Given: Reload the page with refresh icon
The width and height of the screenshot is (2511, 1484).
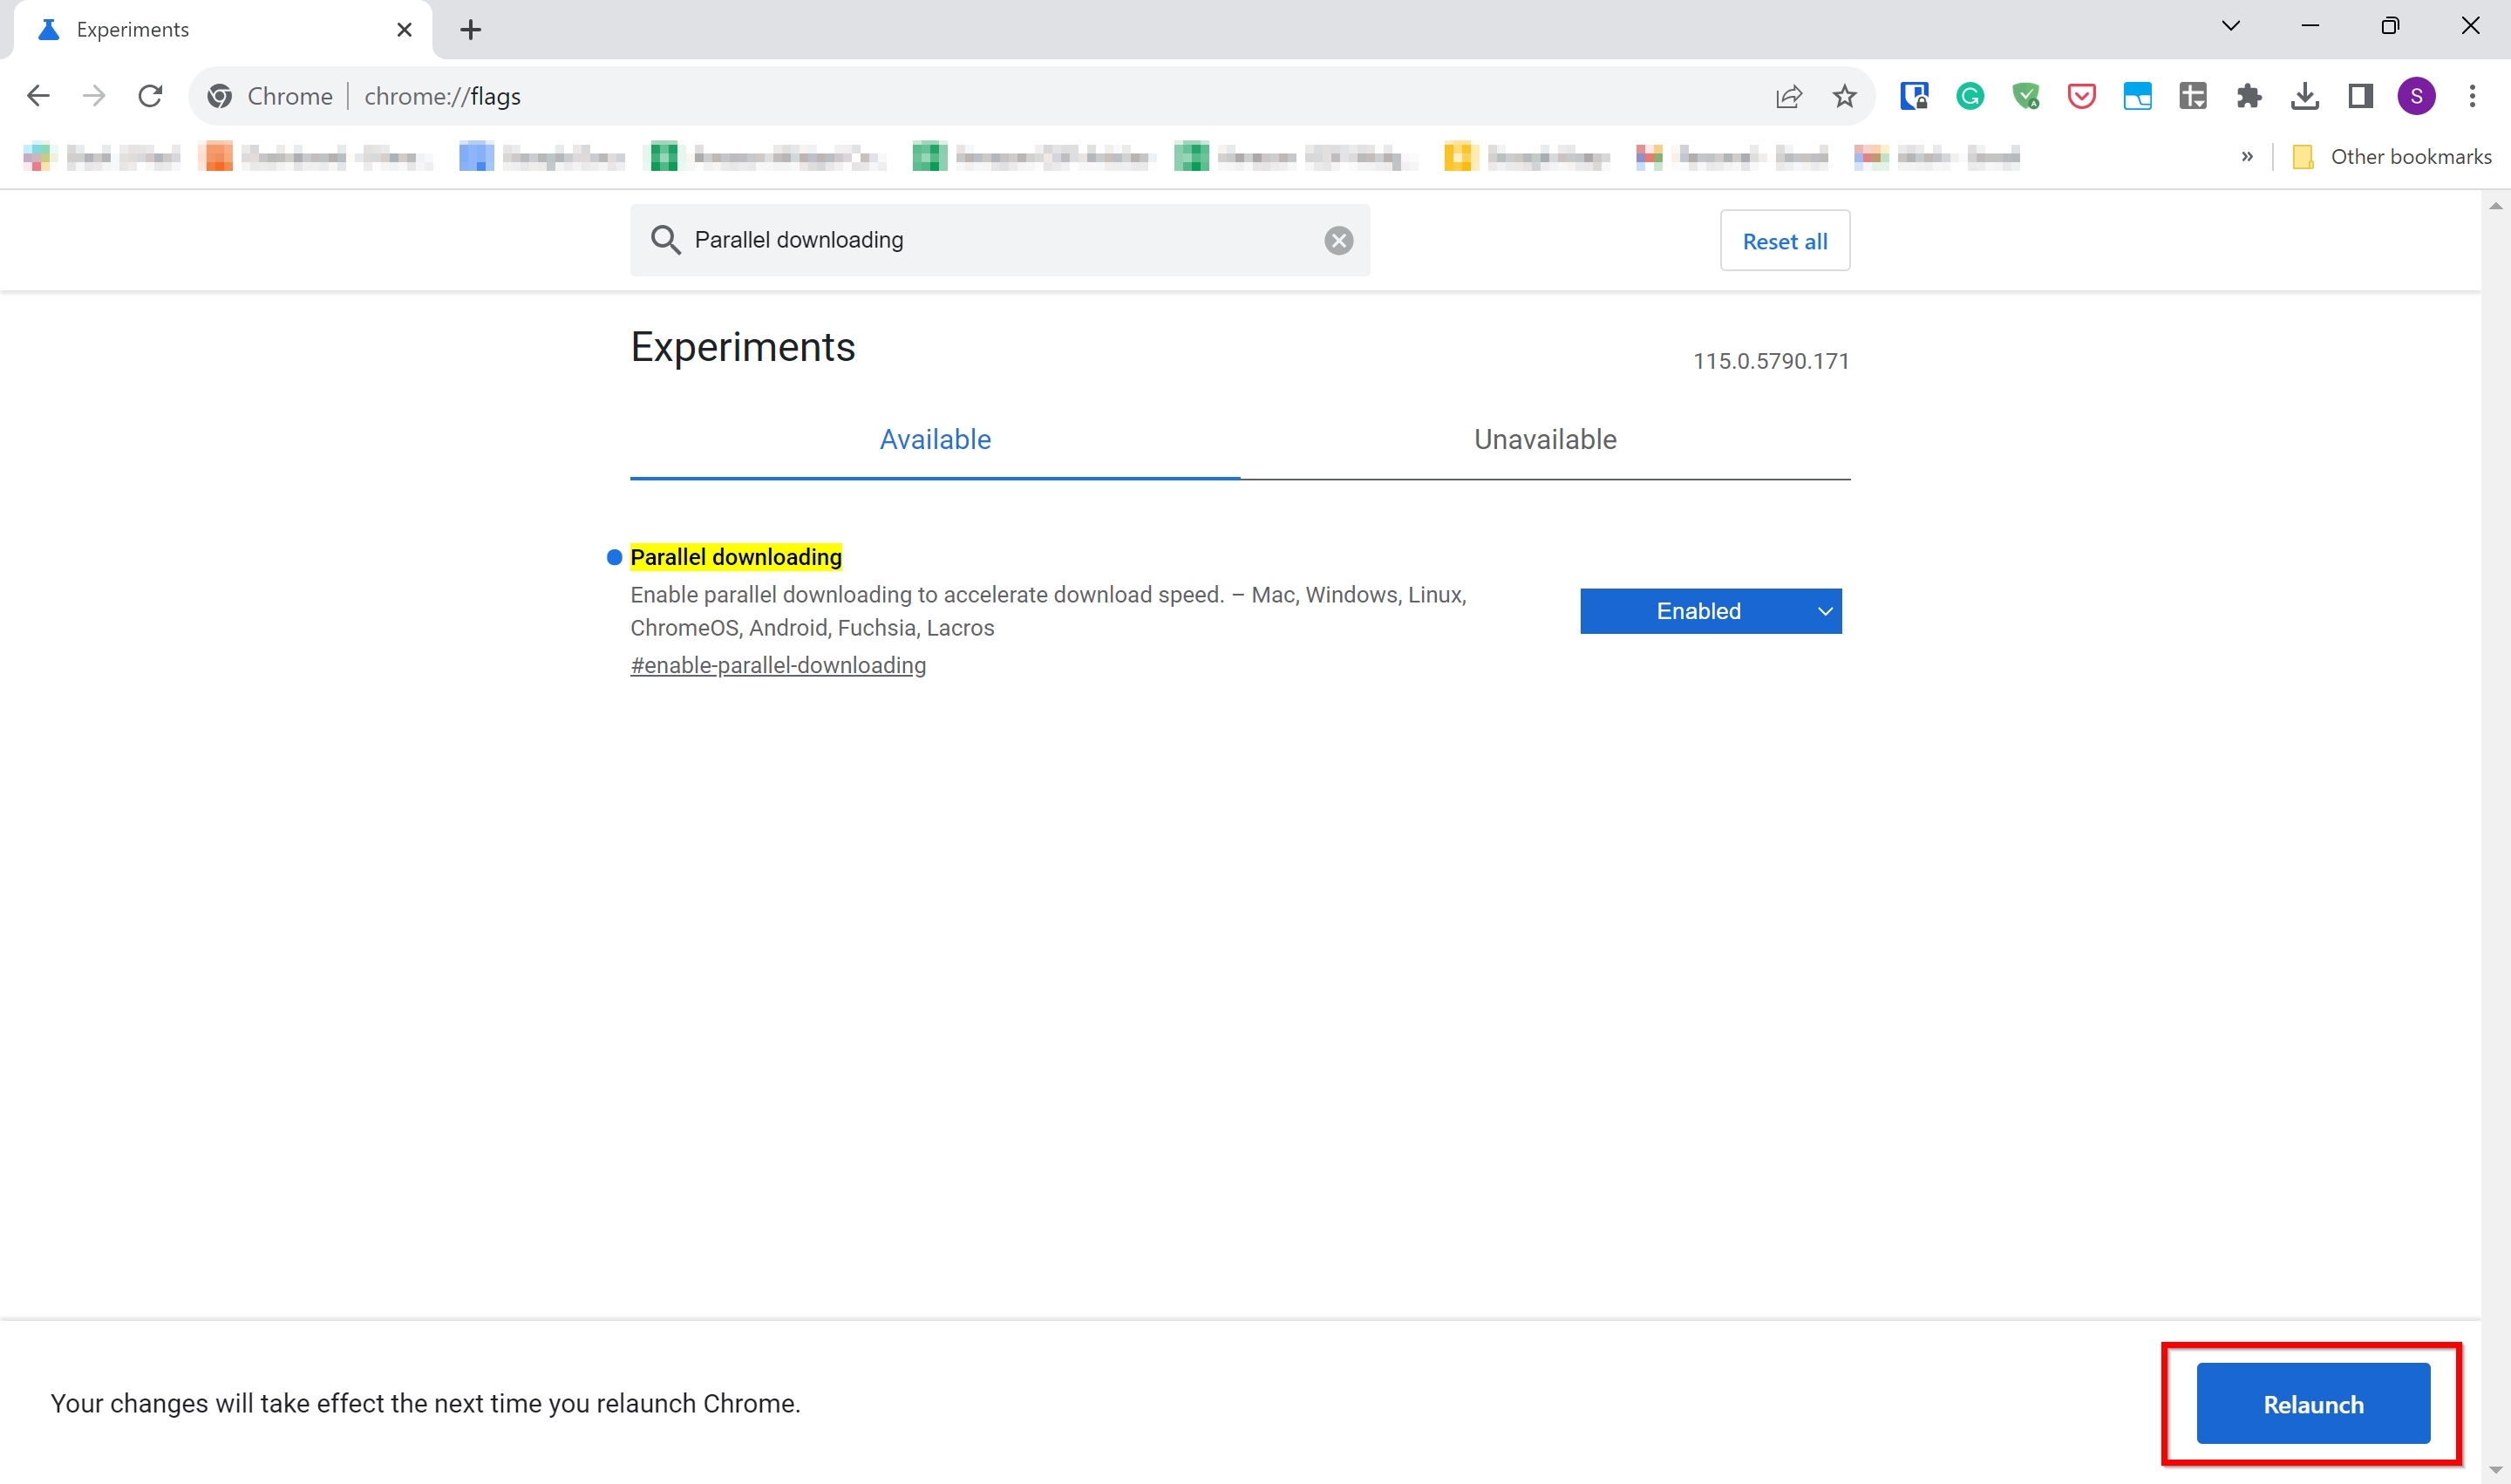Looking at the screenshot, I should (x=150, y=96).
